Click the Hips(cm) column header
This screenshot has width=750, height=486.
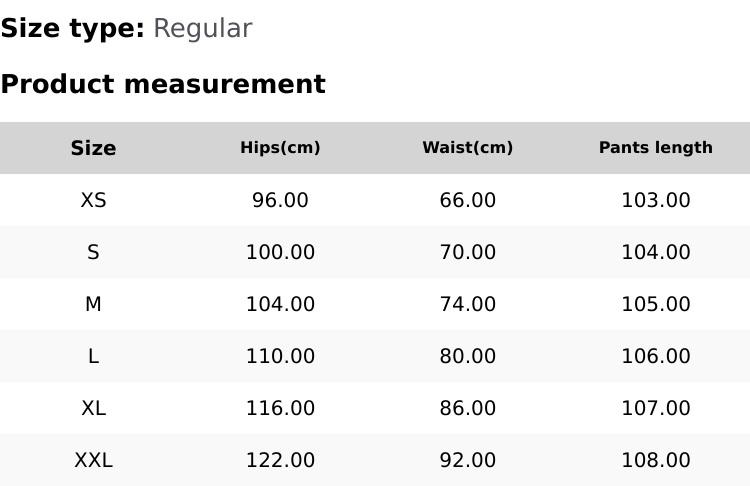tap(280, 148)
